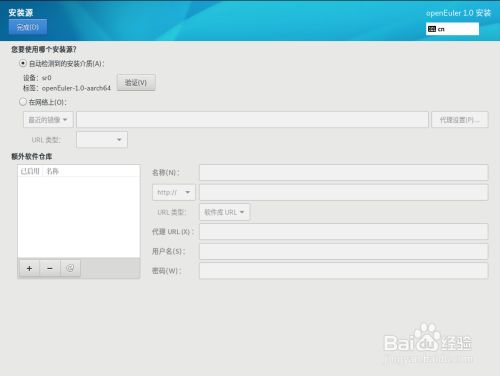Open the URL 类型 dropdown under network source
Screen dimensions: 500x376
pyautogui.click(x=102, y=140)
